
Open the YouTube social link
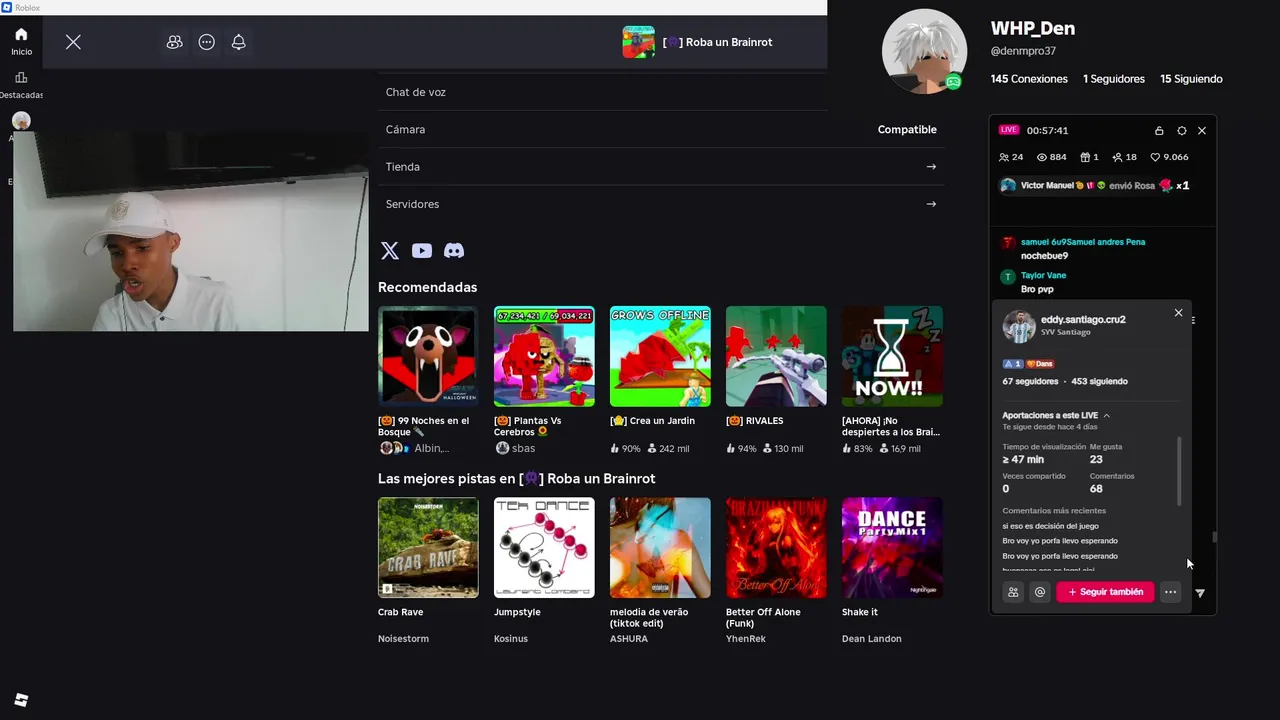422,251
